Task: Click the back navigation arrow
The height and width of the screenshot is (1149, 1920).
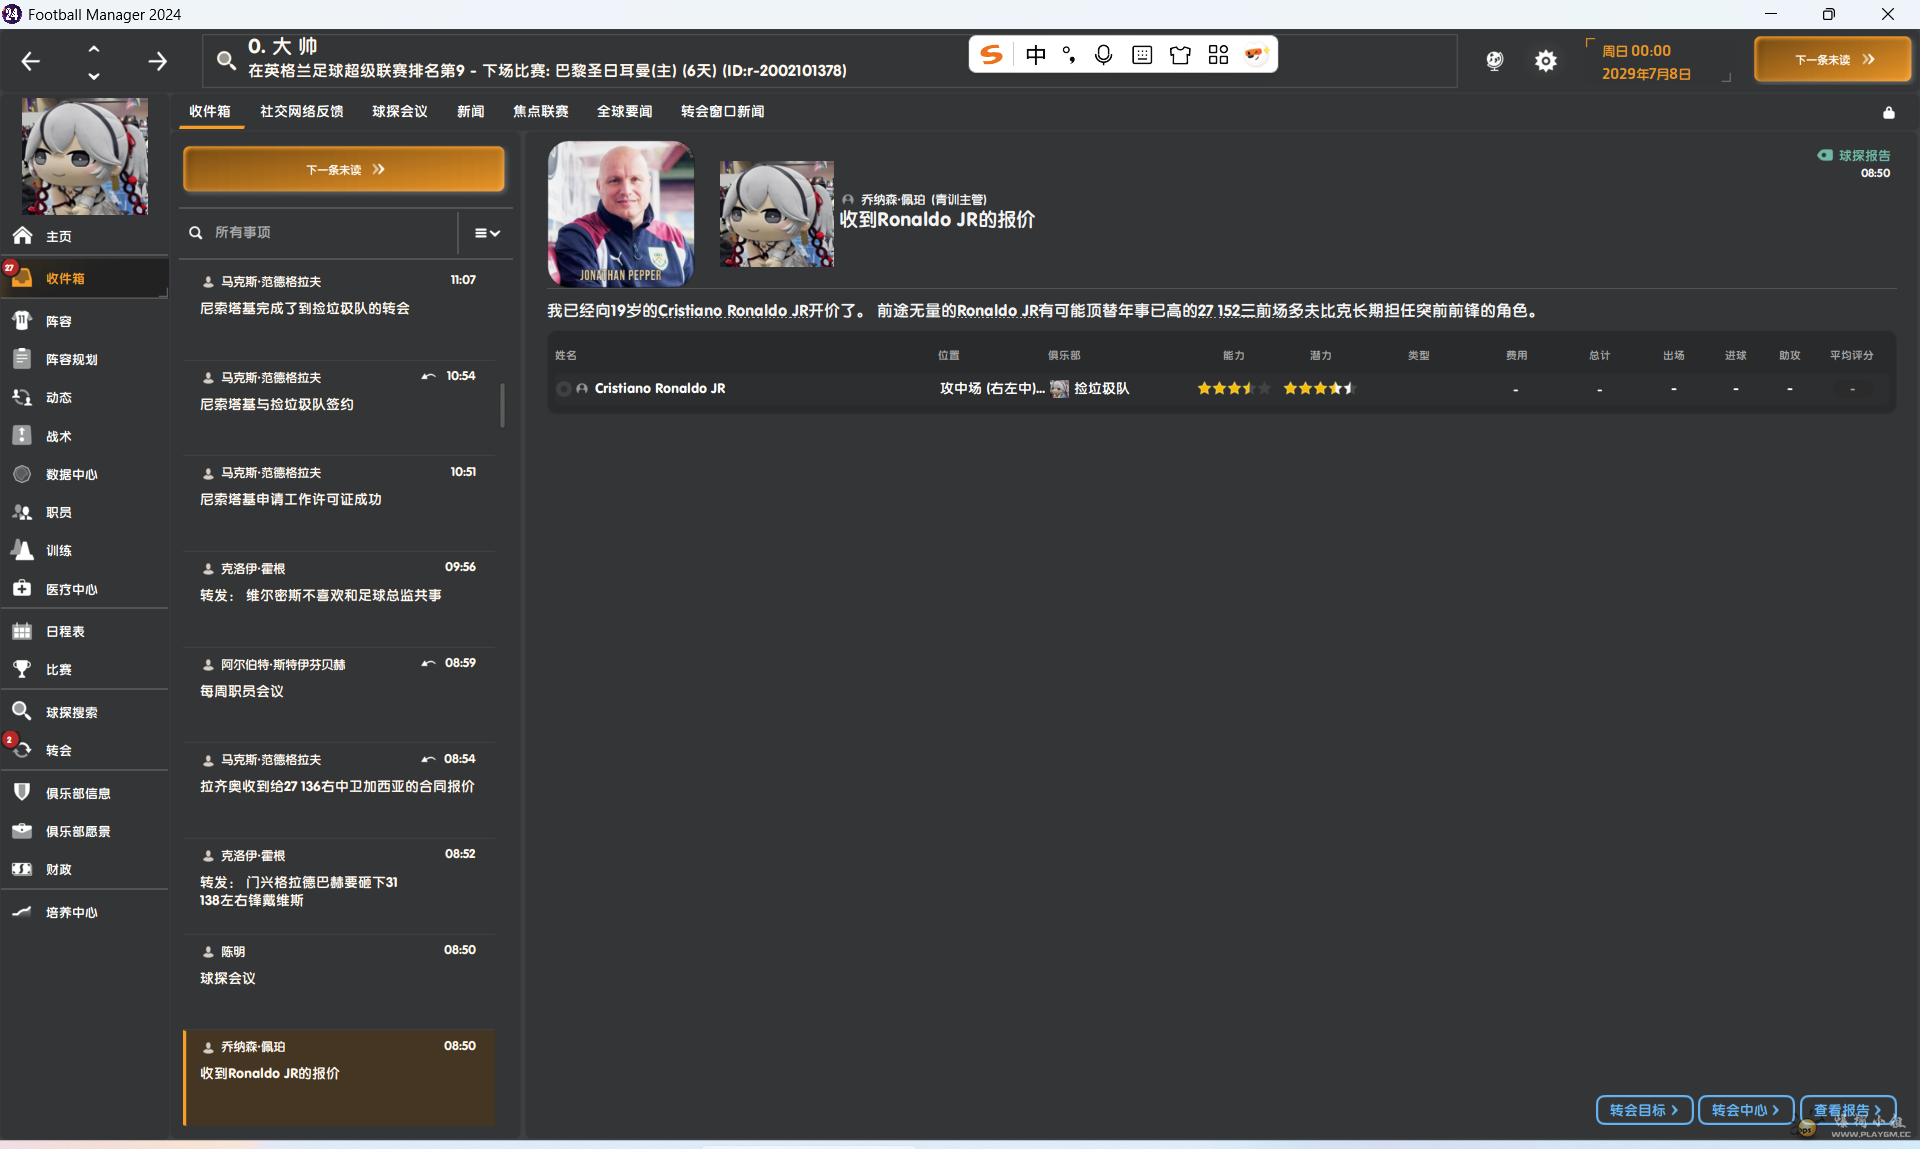Action: point(31,62)
